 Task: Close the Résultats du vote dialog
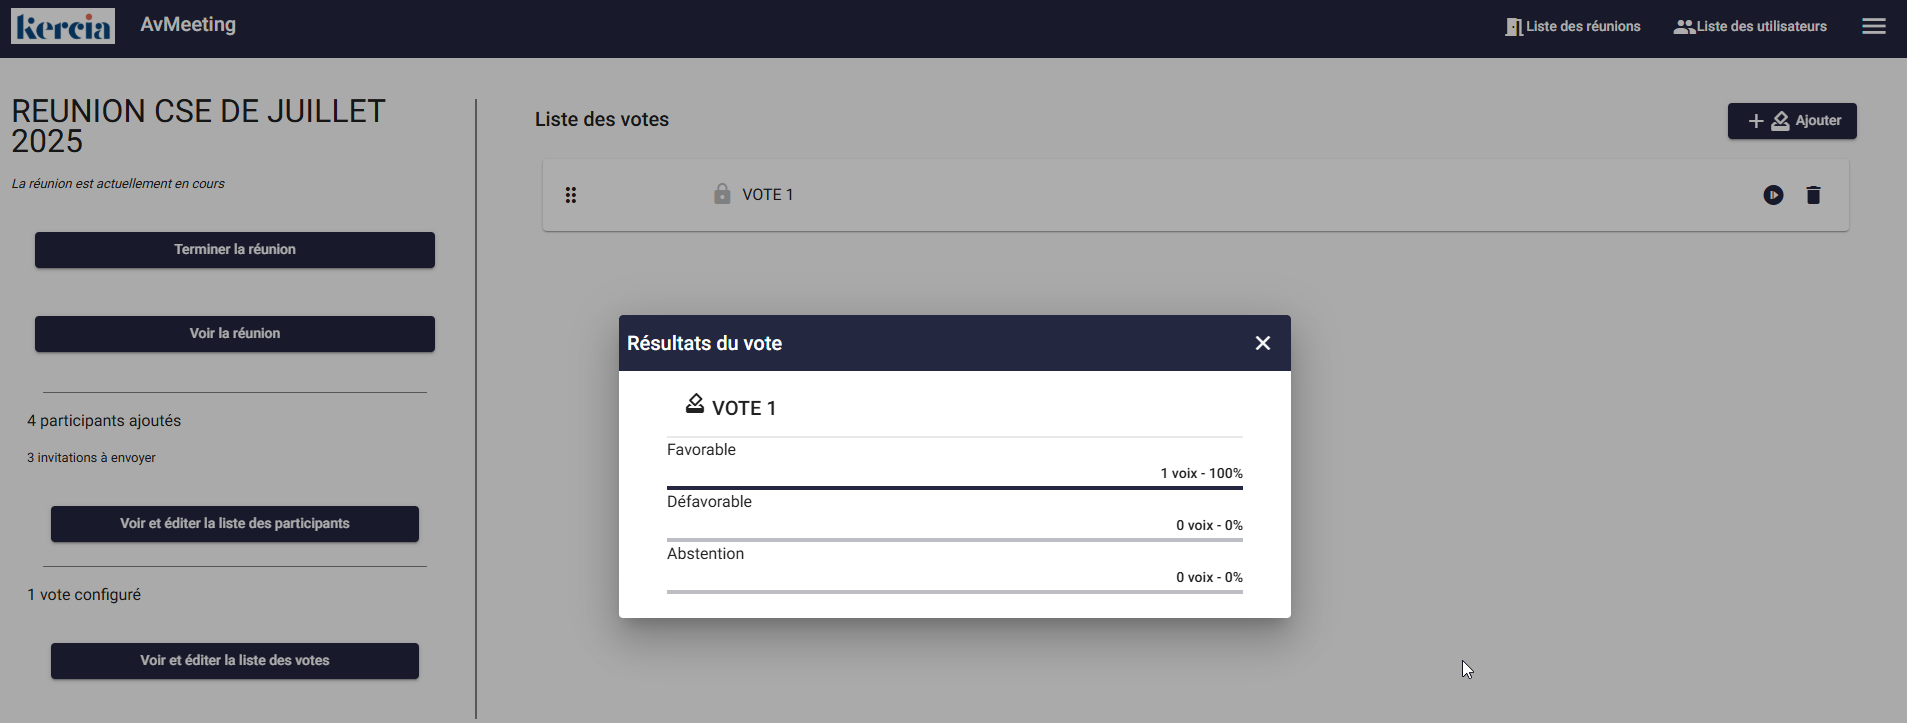[1263, 343]
